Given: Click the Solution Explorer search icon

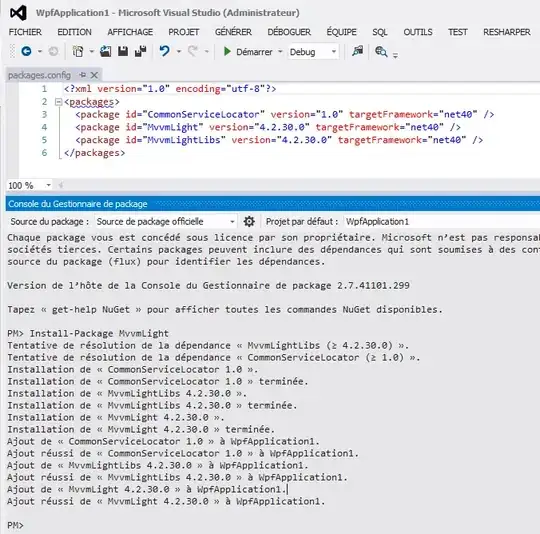Looking at the screenshot, I should coord(357,51).
